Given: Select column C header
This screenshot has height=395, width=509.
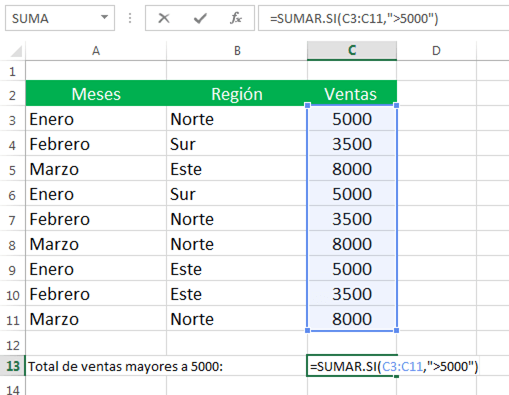Looking at the screenshot, I should coord(352,51).
